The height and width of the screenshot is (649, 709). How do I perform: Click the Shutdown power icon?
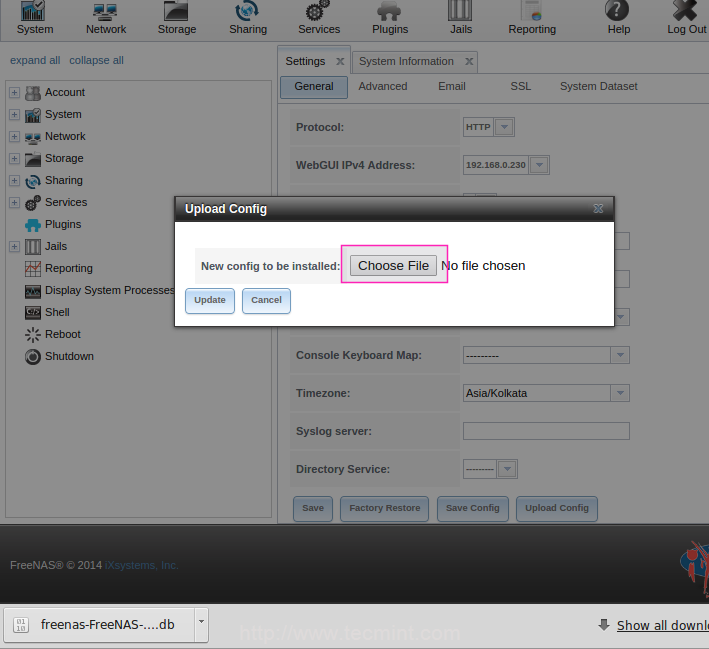click(x=33, y=357)
